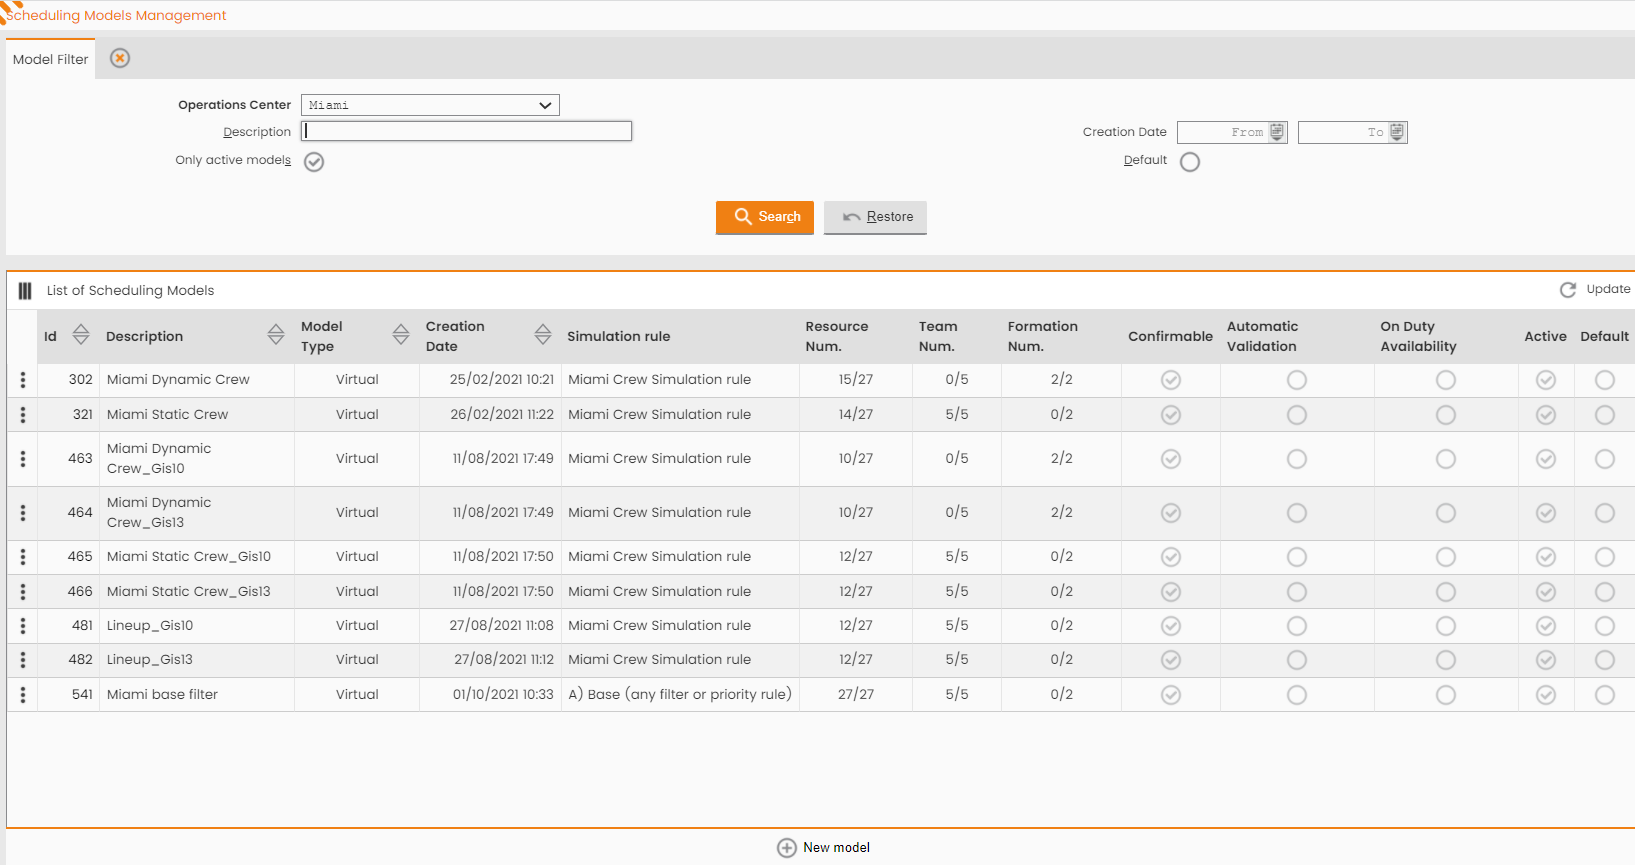Open row menu for model 464

click(x=23, y=512)
